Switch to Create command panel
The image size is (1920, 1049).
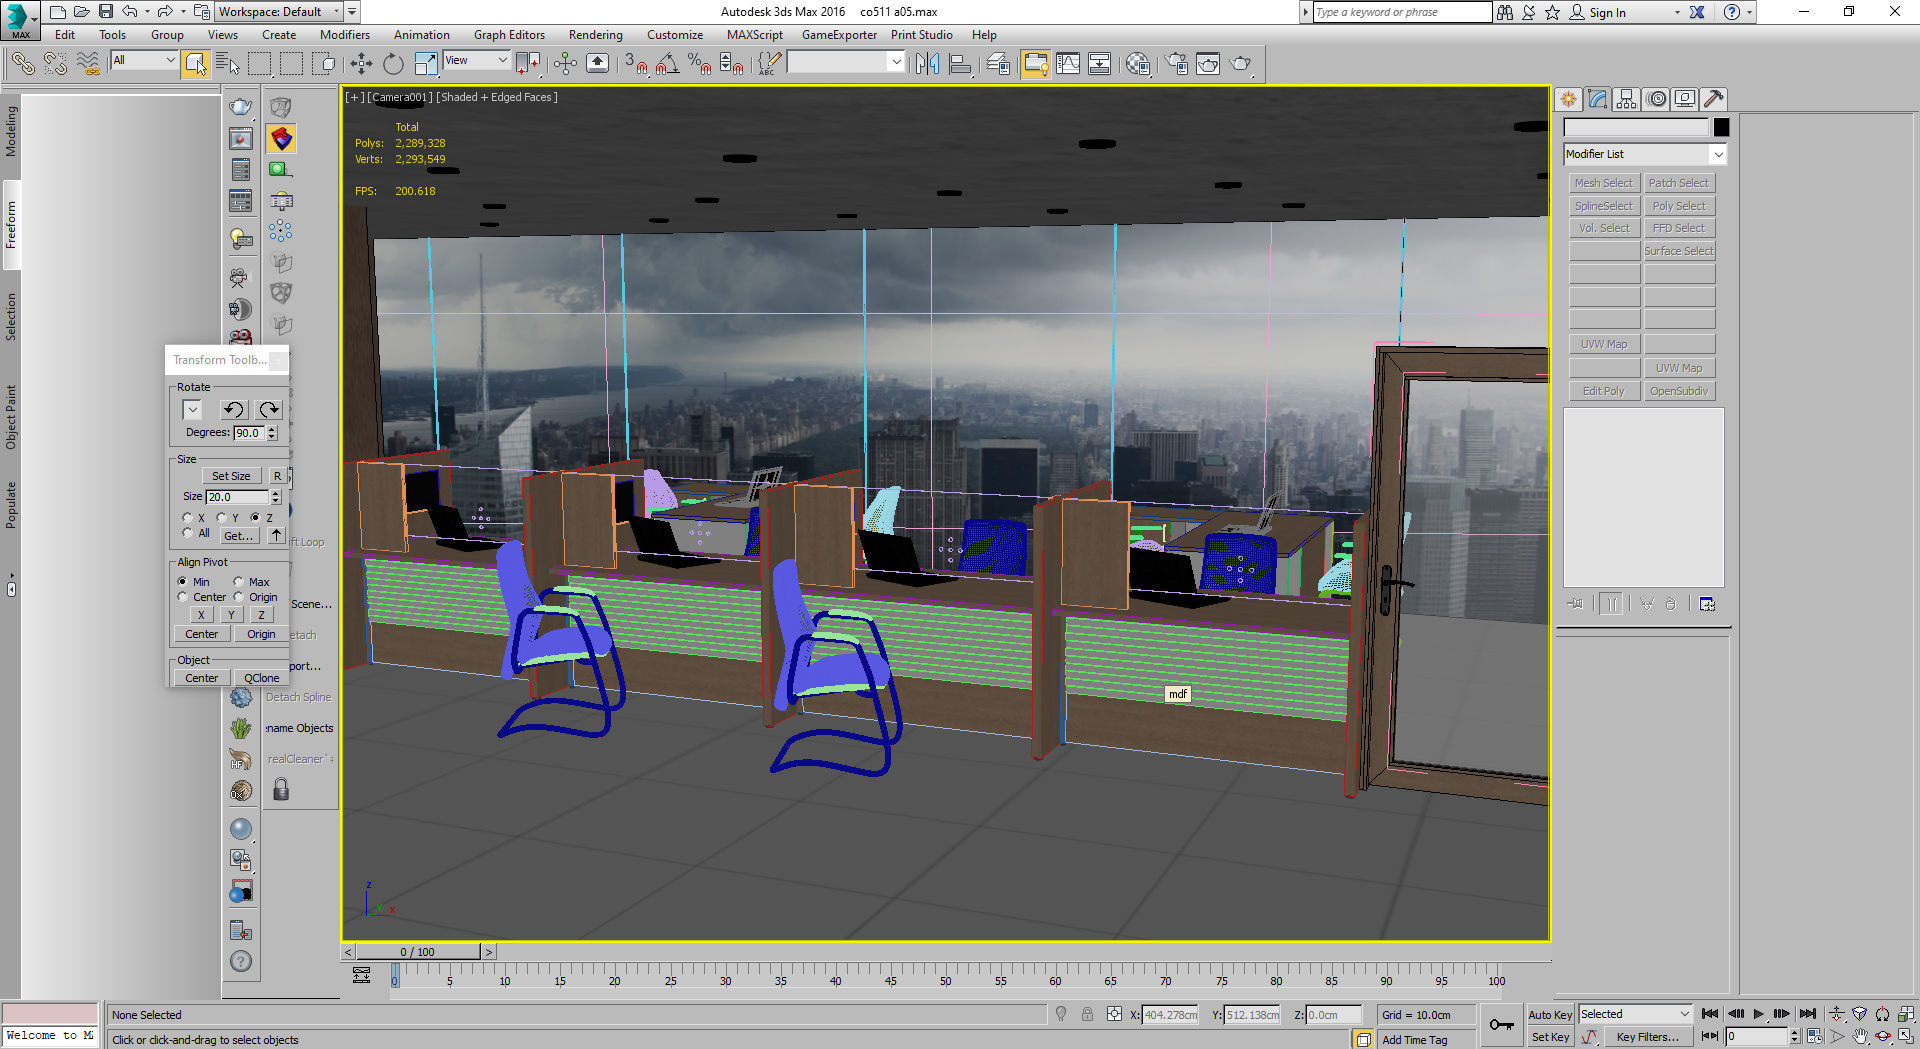tap(1568, 99)
